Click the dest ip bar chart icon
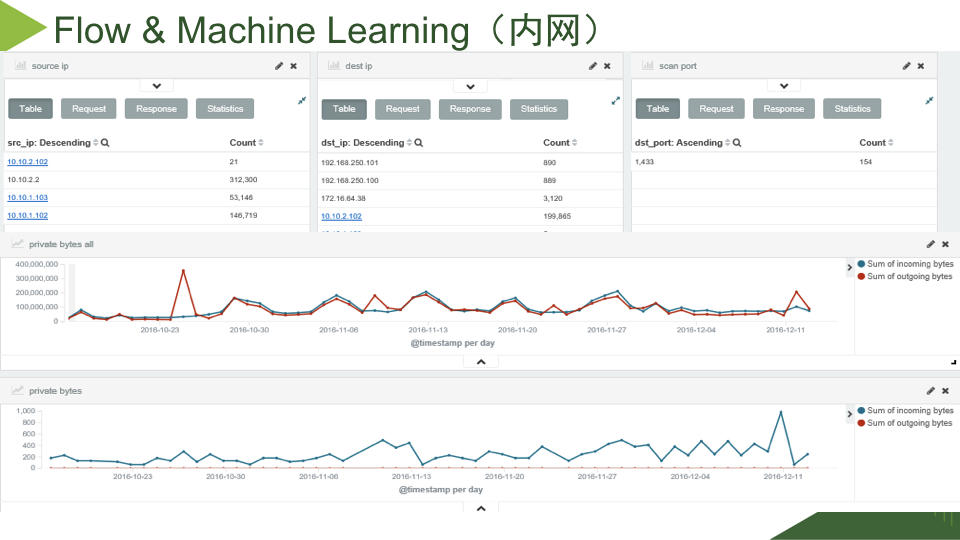The width and height of the screenshot is (960, 540). [334, 66]
